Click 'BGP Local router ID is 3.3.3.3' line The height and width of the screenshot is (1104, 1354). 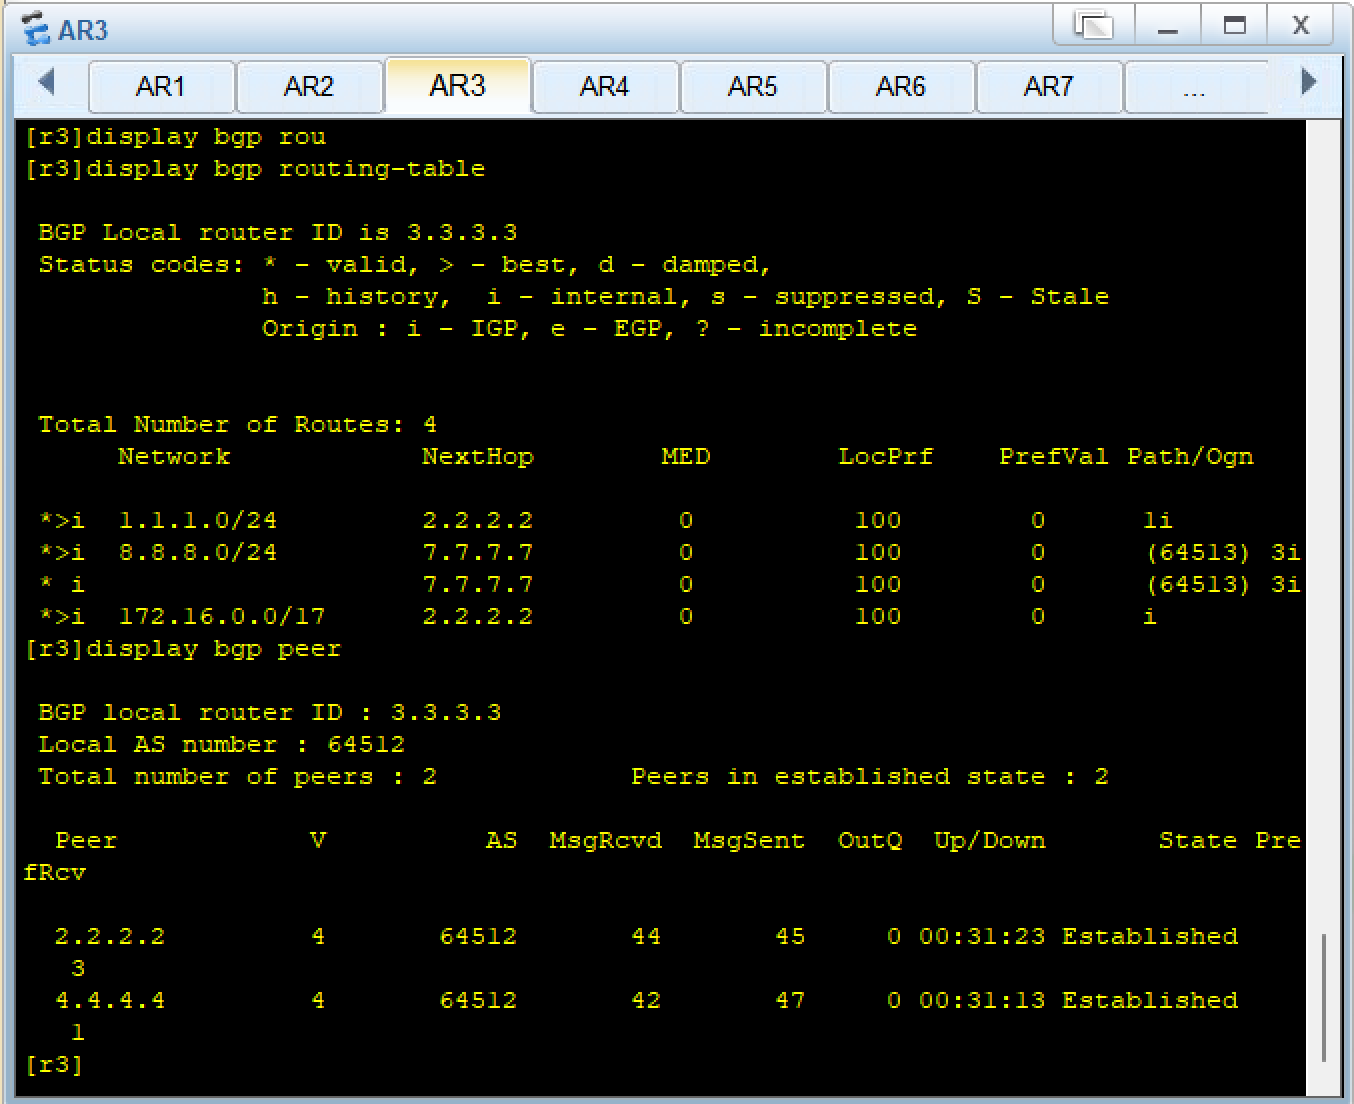(278, 232)
